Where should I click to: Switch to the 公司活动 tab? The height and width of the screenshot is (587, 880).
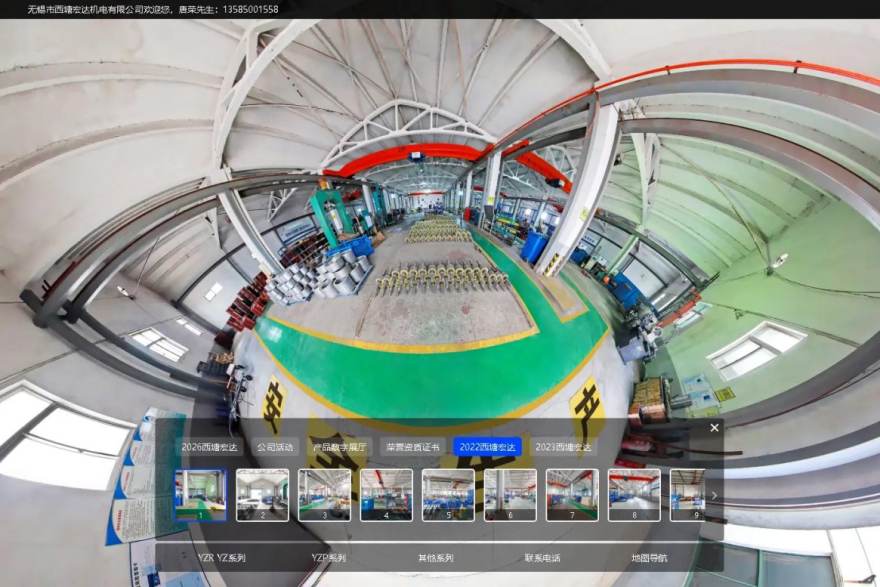pyautogui.click(x=275, y=447)
